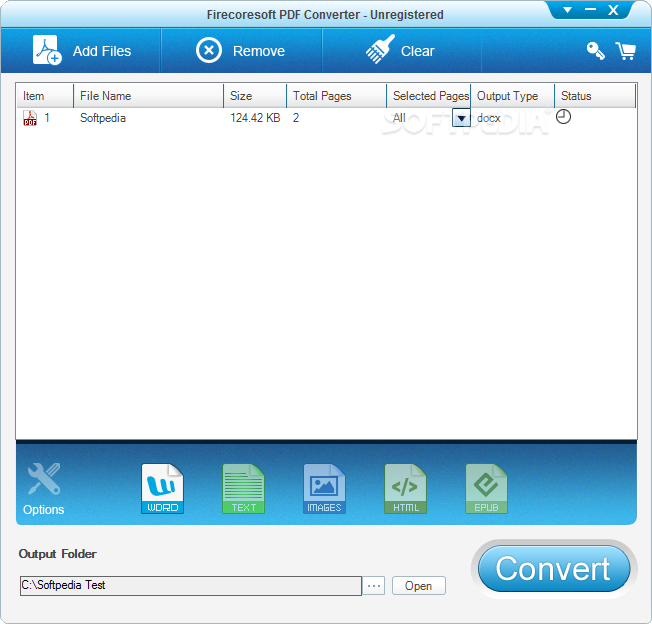Click the Size column header

coord(255,96)
